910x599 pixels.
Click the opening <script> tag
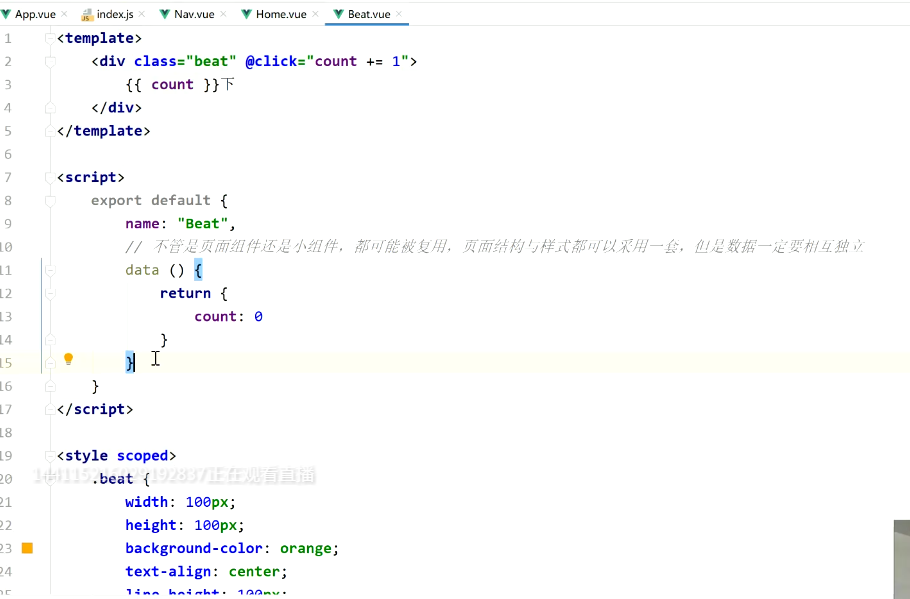click(91, 178)
